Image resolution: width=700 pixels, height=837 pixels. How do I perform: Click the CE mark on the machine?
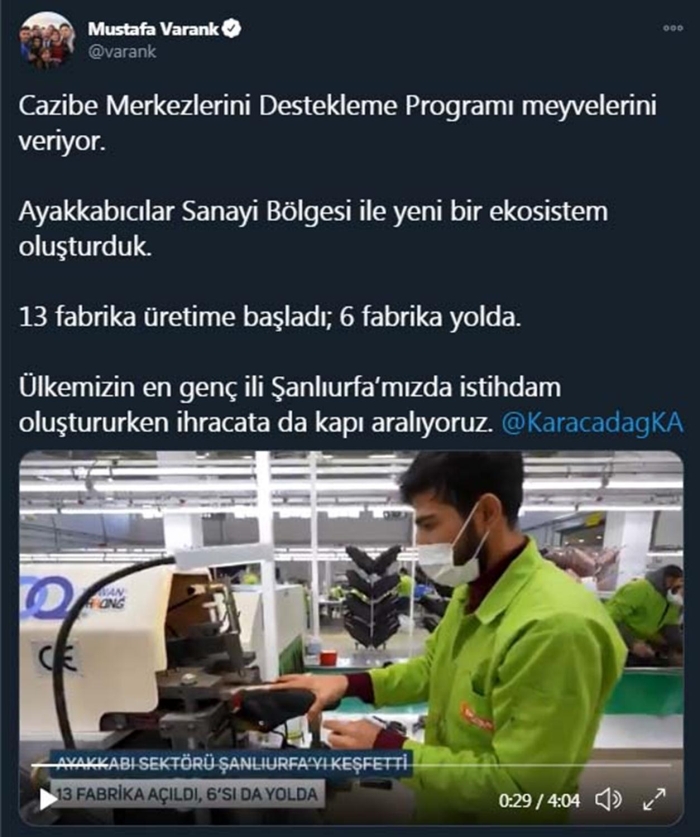coord(58,659)
